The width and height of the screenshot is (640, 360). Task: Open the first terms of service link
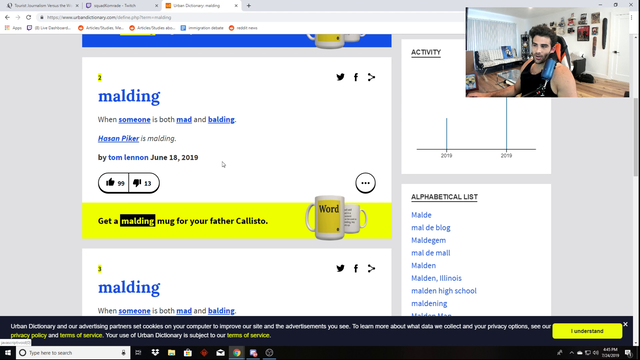pyautogui.click(x=81, y=335)
